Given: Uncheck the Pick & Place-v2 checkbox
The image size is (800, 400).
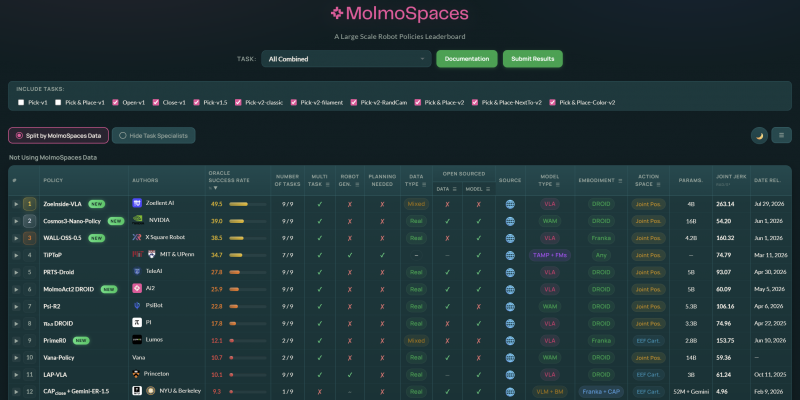Looking at the screenshot, I should tap(418, 103).
